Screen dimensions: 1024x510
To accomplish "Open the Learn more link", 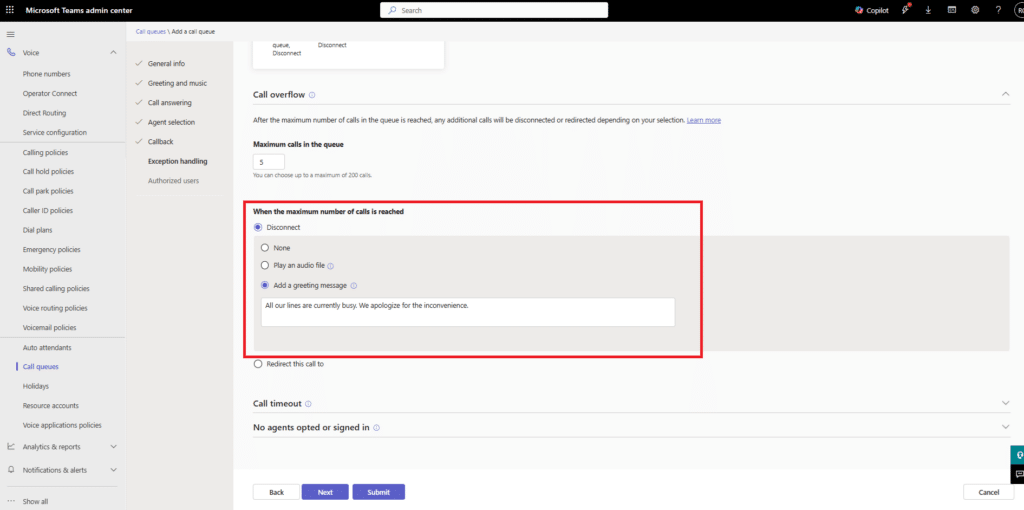I will (x=703, y=120).
